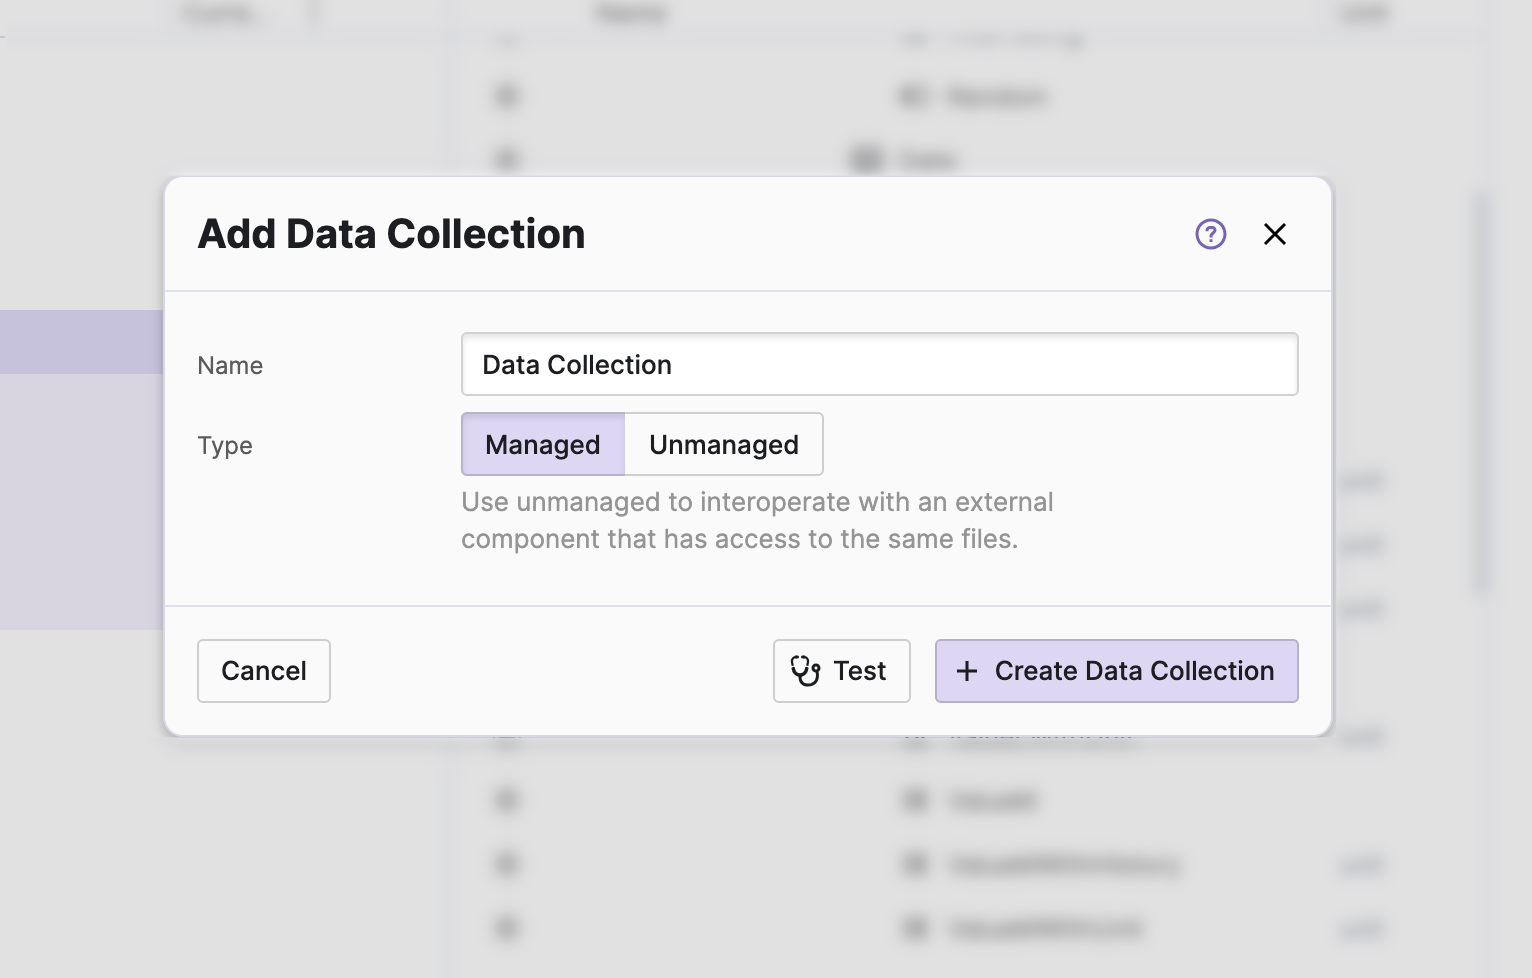Click the Name field label

230,366
